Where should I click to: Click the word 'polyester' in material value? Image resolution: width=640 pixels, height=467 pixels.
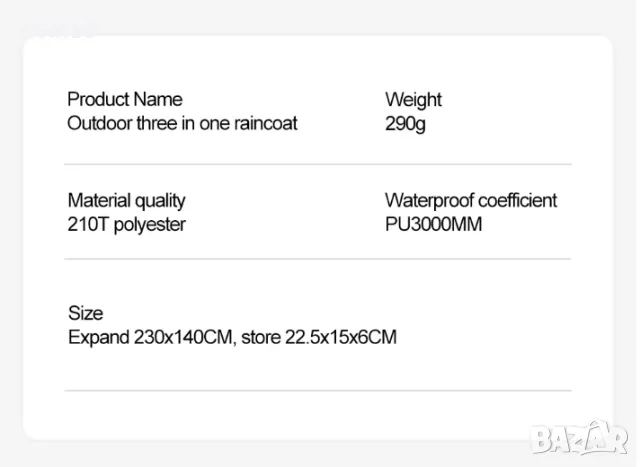tap(149, 224)
